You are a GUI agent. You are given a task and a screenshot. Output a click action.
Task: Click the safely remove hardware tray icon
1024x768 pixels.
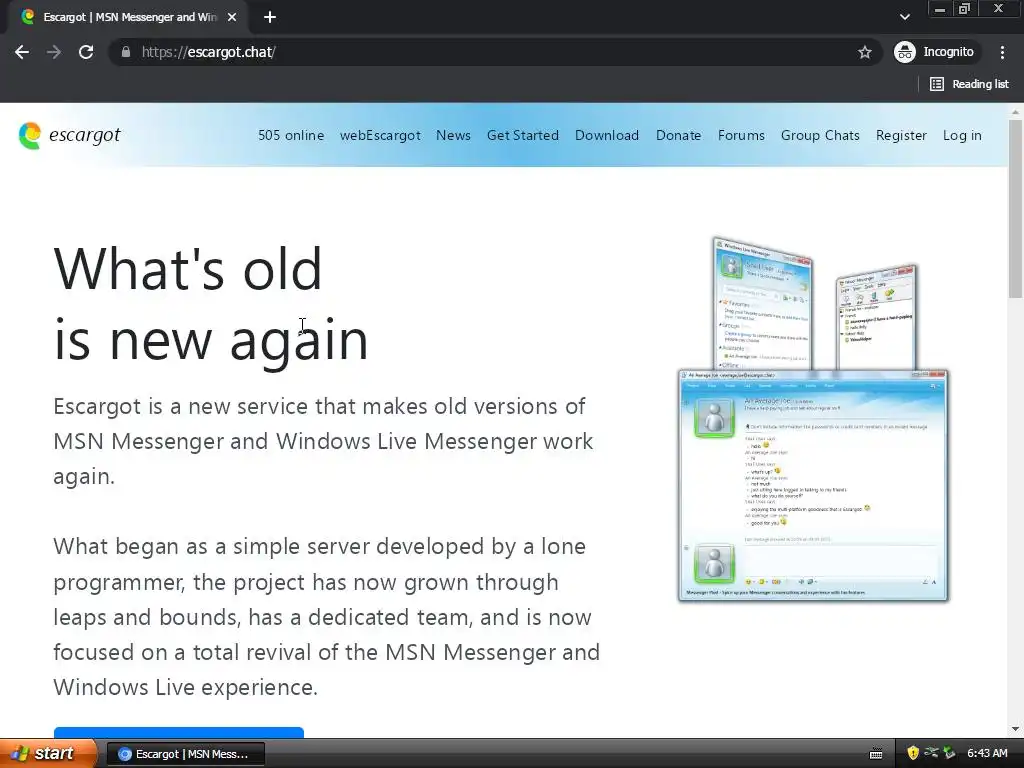pos(949,753)
